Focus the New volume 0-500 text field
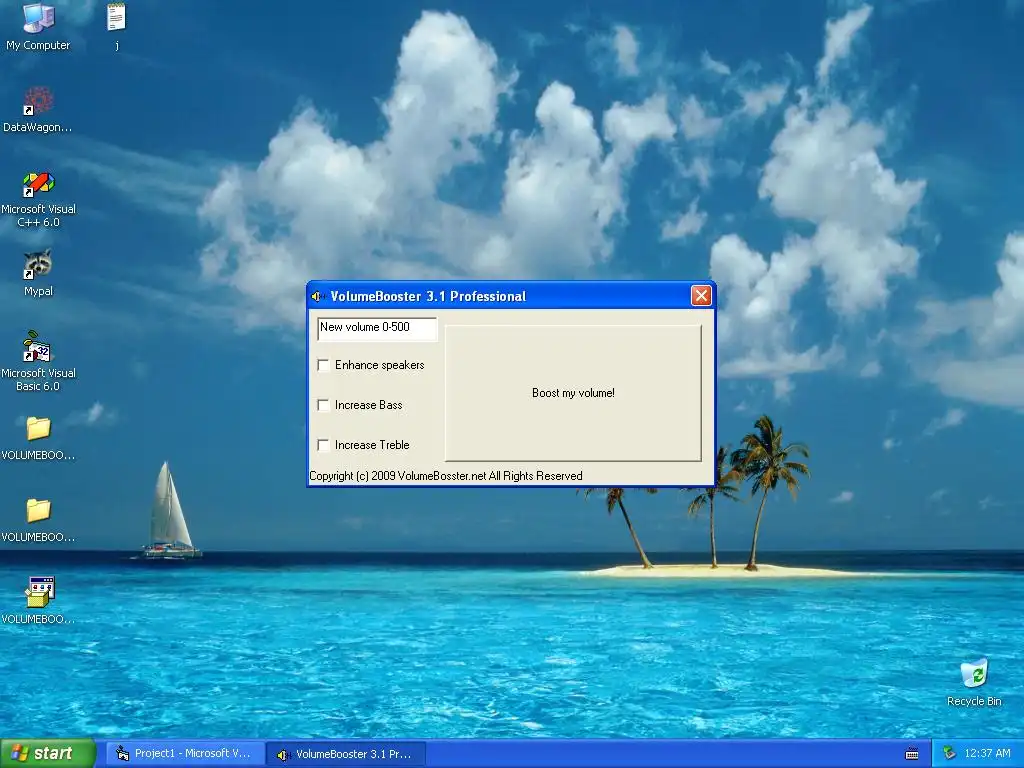 [377, 328]
